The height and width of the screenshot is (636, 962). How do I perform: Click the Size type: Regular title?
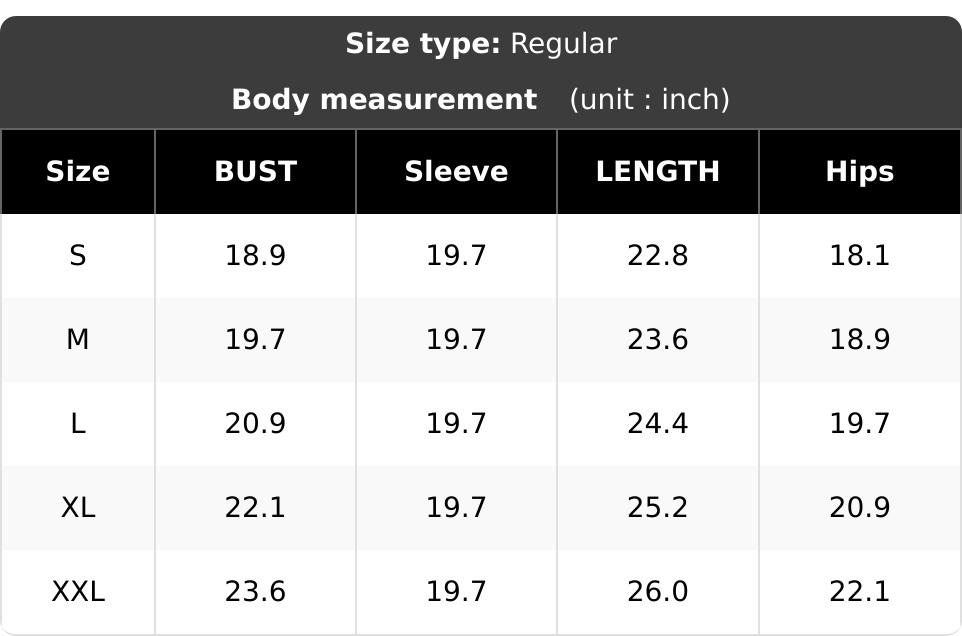coord(481,44)
